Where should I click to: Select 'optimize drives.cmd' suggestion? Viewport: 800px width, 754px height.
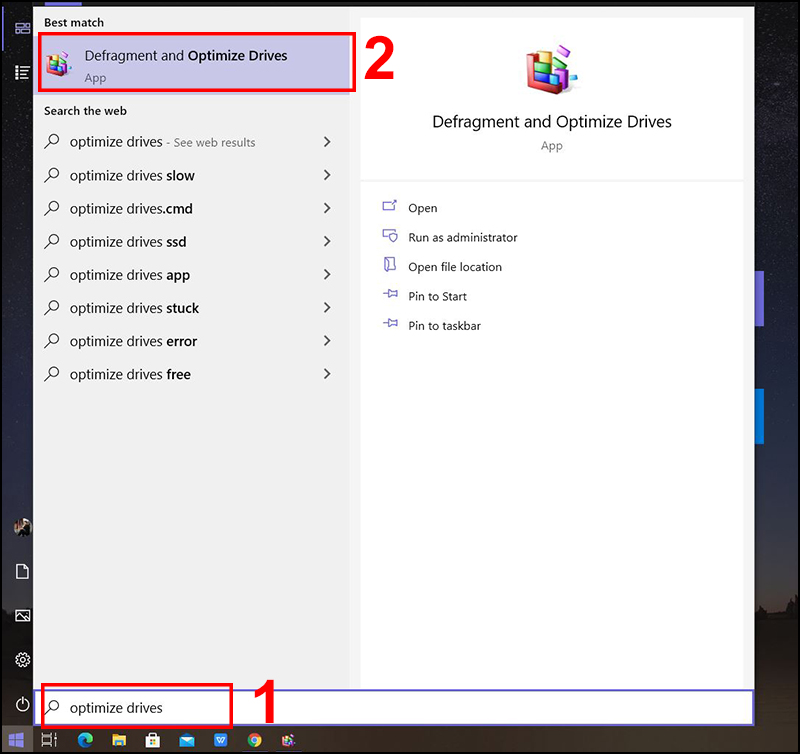191,209
